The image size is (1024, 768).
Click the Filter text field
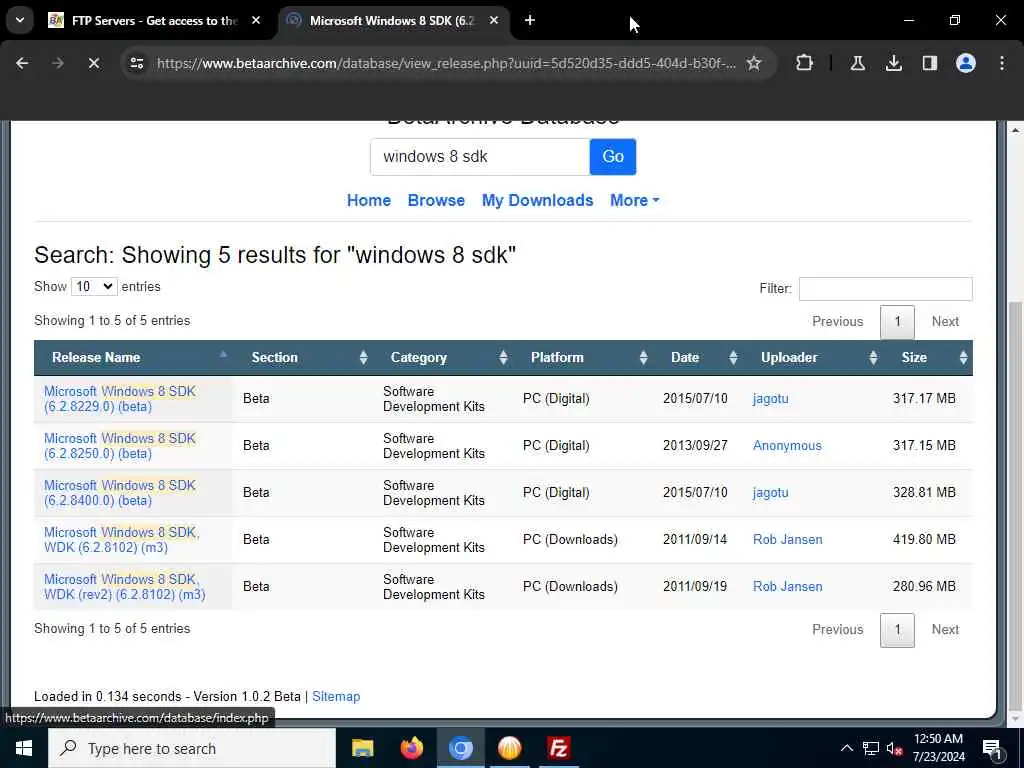point(885,289)
